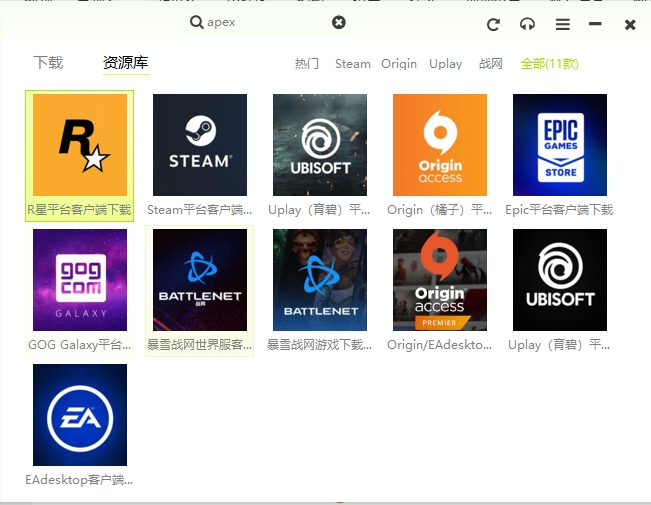Image resolution: width=651 pixels, height=505 pixels.
Task: Open the orange Origin access thumbnail
Action: (x=440, y=145)
